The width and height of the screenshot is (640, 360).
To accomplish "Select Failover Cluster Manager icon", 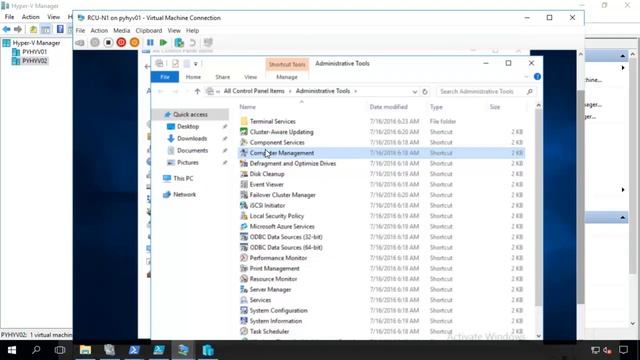I will [x=244, y=195].
